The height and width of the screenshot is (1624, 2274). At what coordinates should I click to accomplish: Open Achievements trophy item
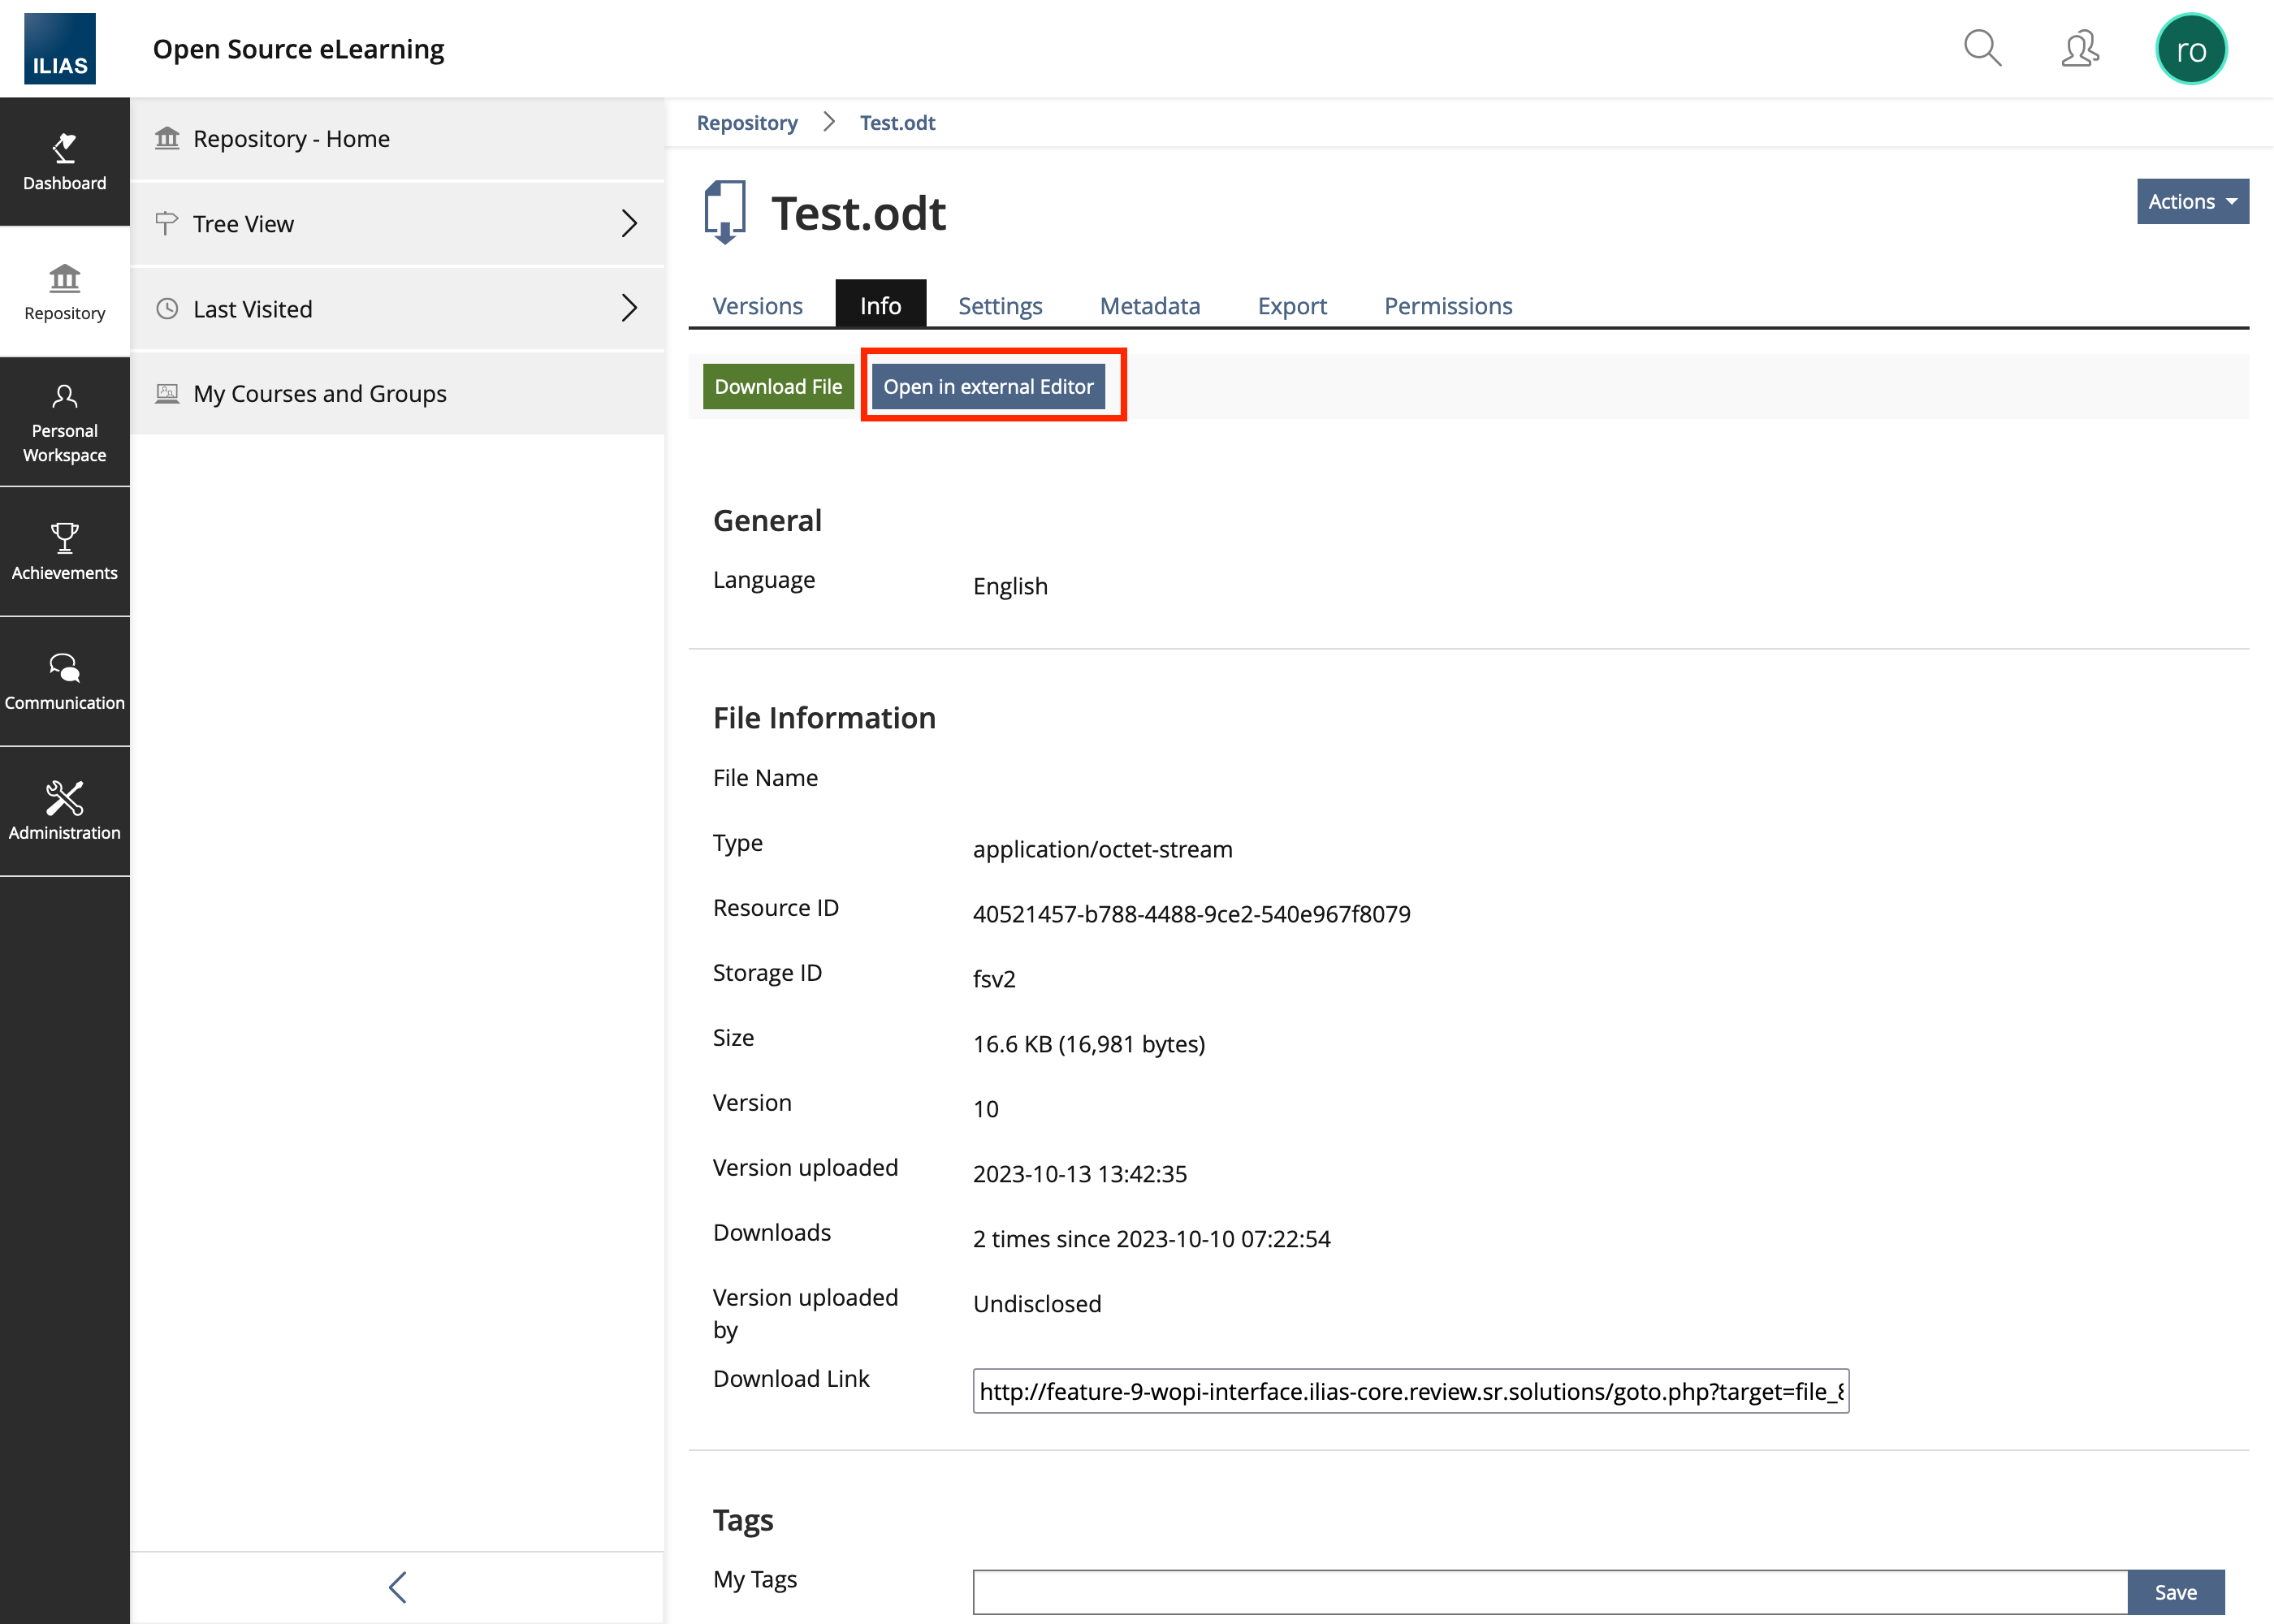(x=64, y=551)
